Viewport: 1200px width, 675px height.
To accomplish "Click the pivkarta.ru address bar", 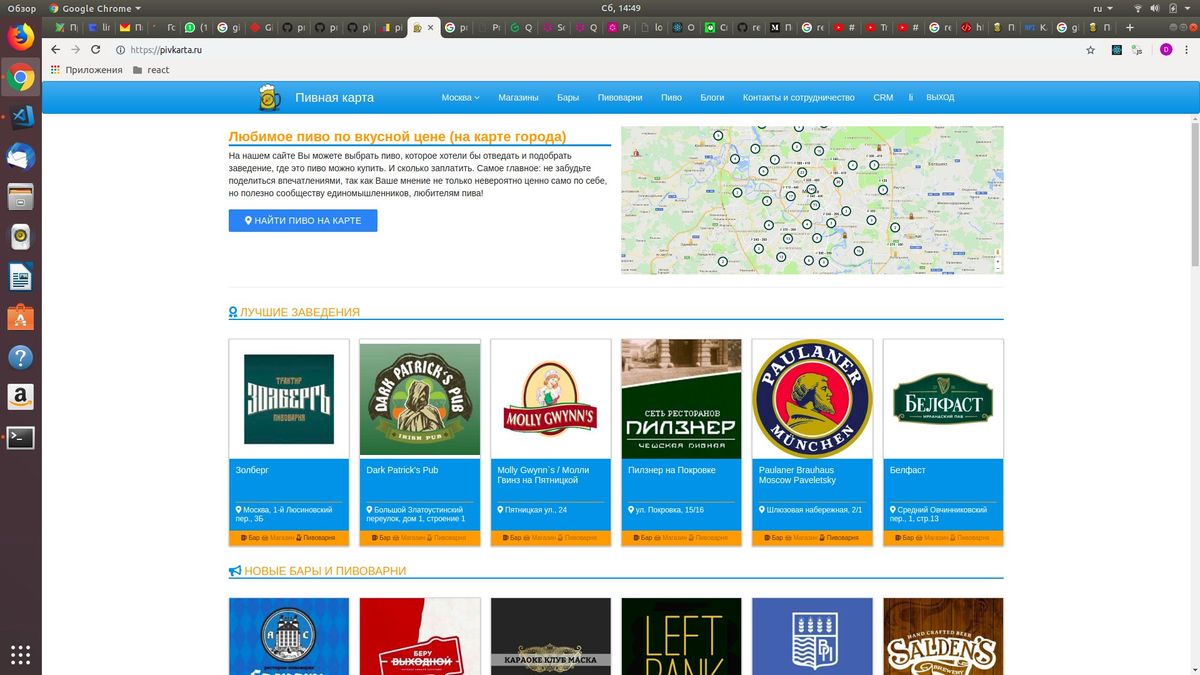I will pyautogui.click(x=600, y=49).
